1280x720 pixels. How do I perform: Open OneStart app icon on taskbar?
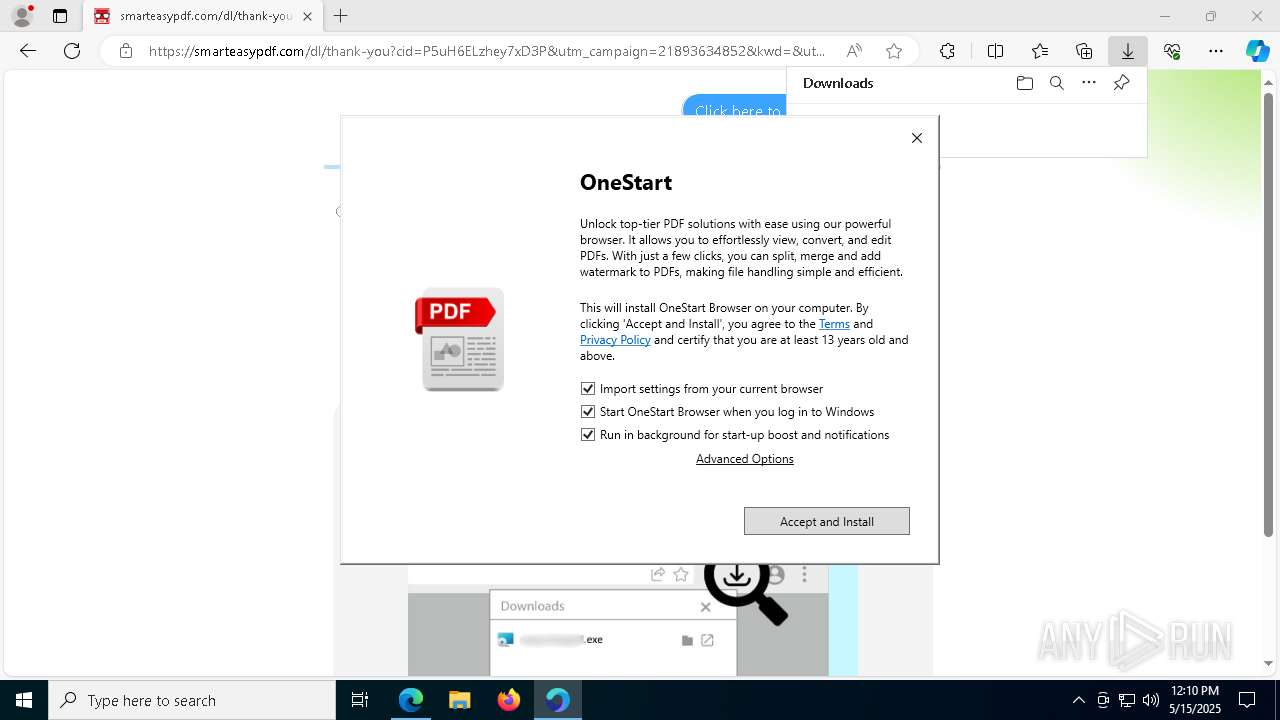(558, 700)
